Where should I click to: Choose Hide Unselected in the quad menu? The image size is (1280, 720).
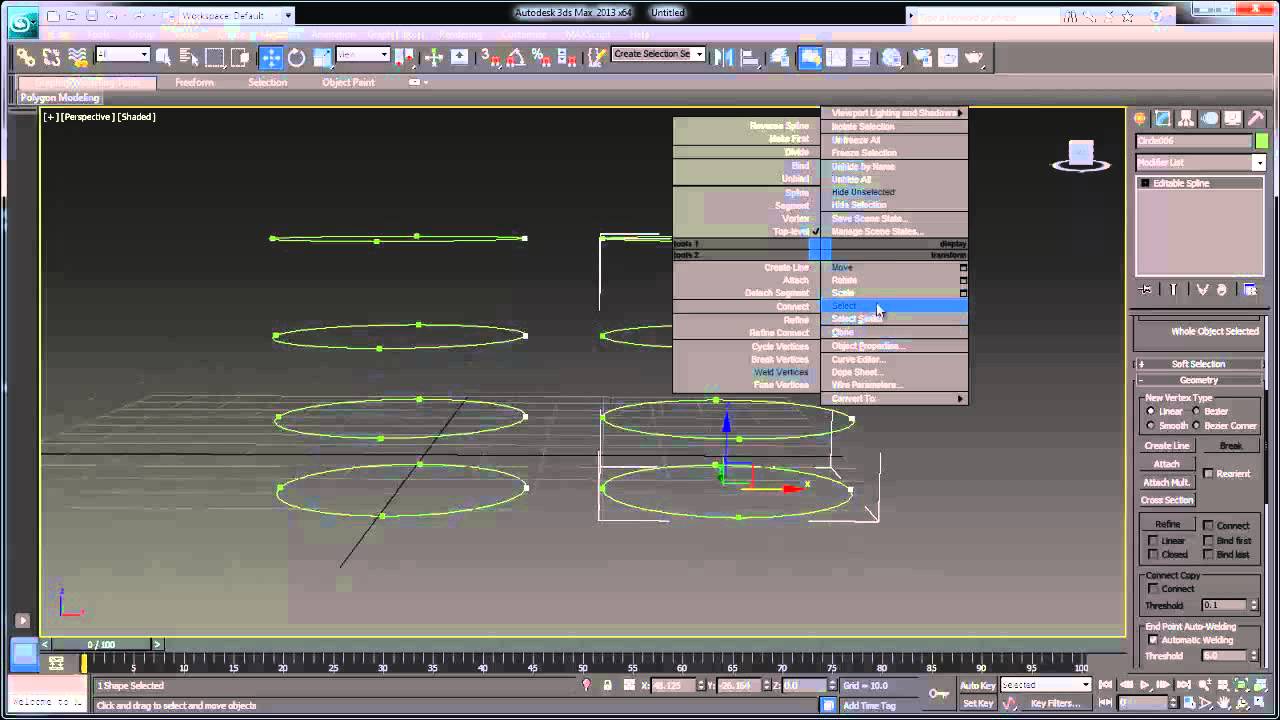point(894,192)
